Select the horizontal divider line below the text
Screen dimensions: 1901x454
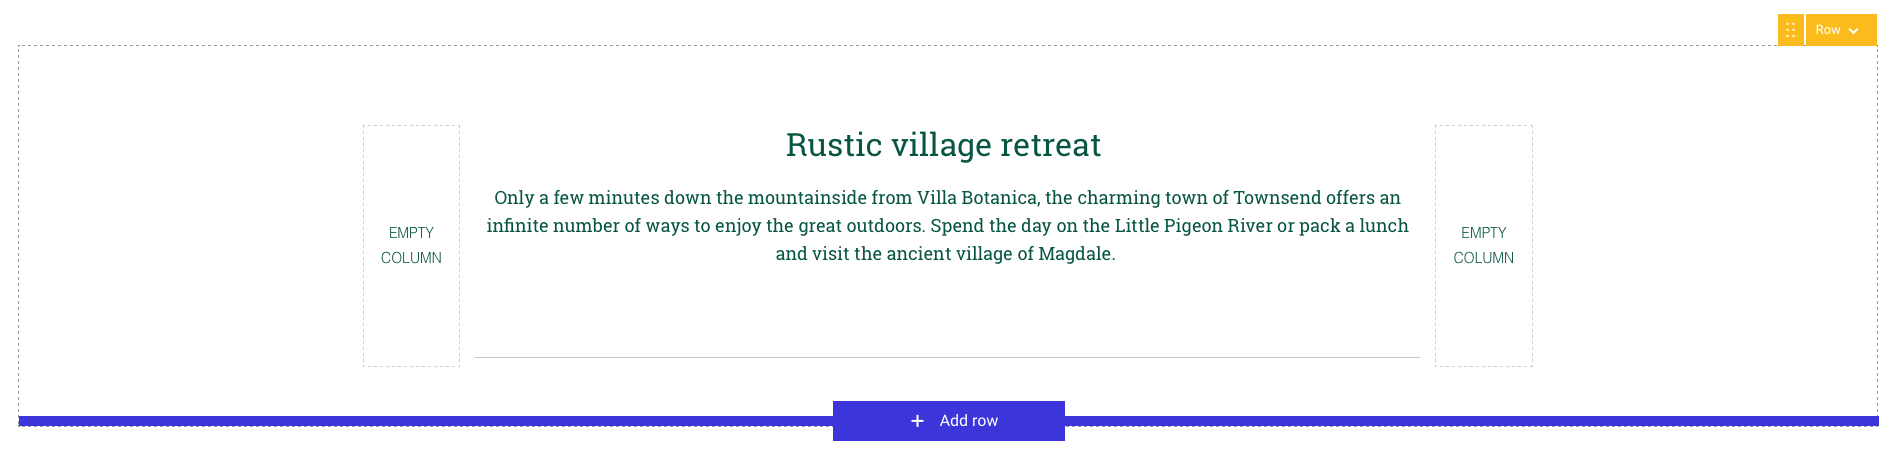(x=947, y=357)
